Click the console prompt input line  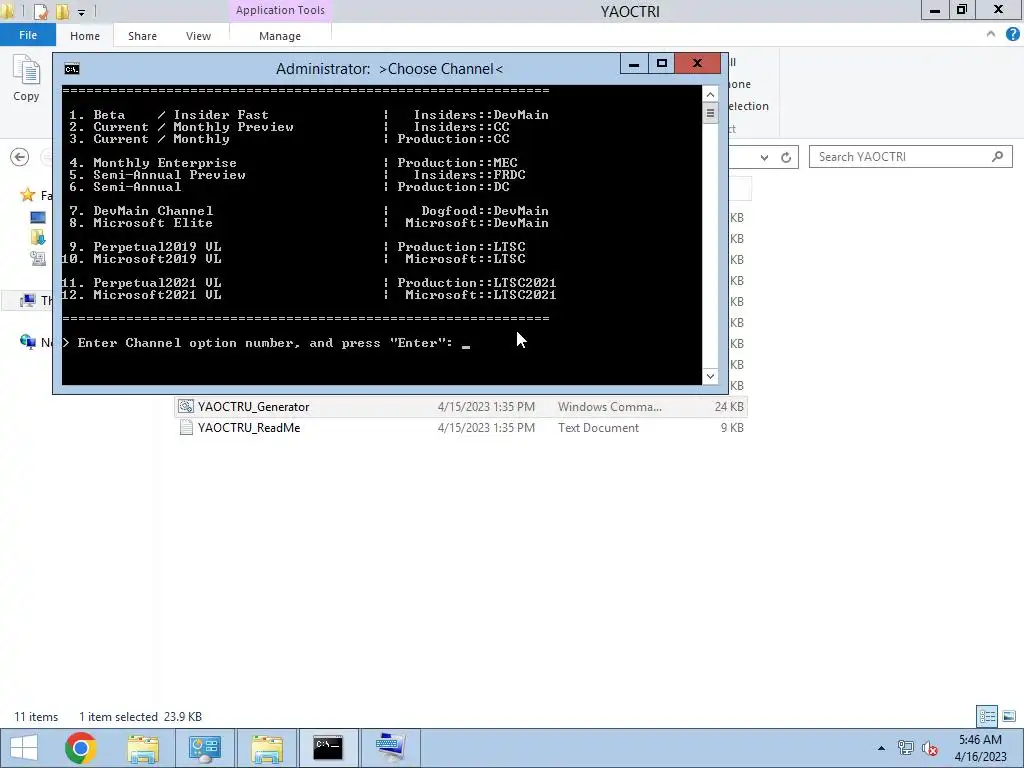tap(266, 343)
